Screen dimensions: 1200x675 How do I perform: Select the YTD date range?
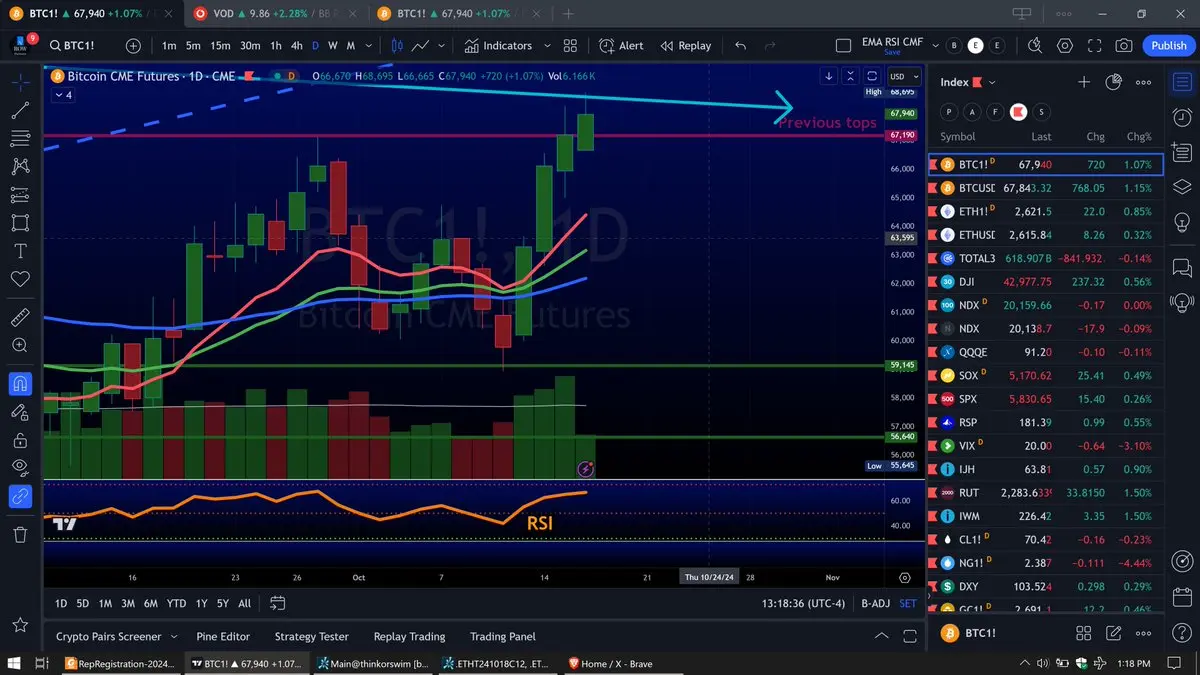(x=176, y=603)
